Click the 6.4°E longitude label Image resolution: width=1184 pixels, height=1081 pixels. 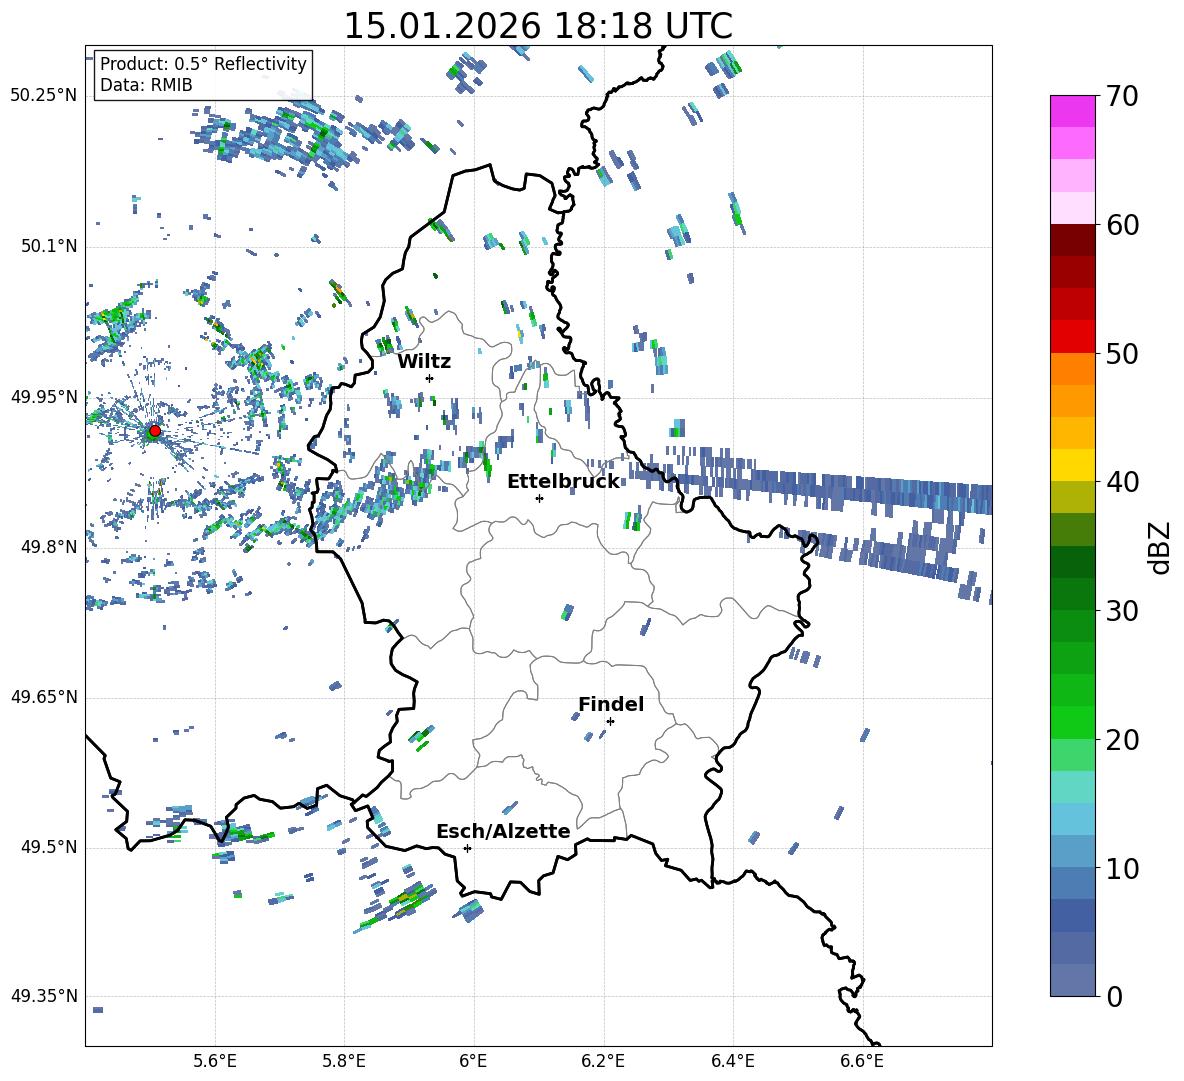click(732, 1061)
